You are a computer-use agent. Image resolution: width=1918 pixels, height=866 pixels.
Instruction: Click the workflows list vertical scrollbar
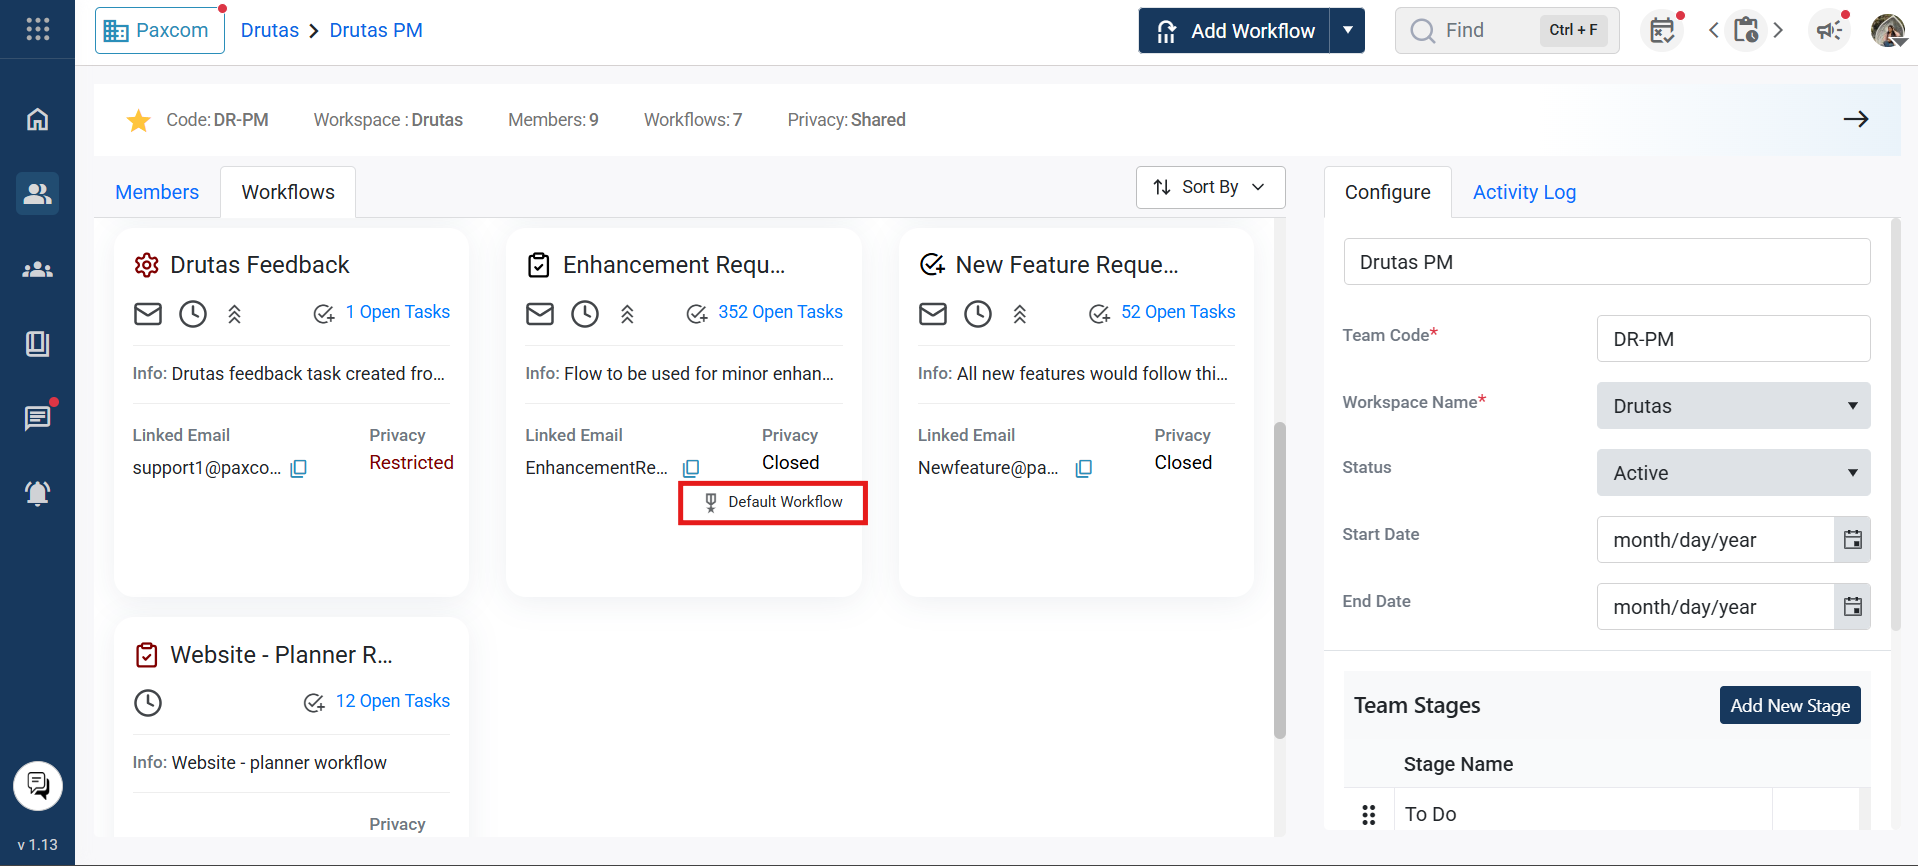tap(1279, 580)
